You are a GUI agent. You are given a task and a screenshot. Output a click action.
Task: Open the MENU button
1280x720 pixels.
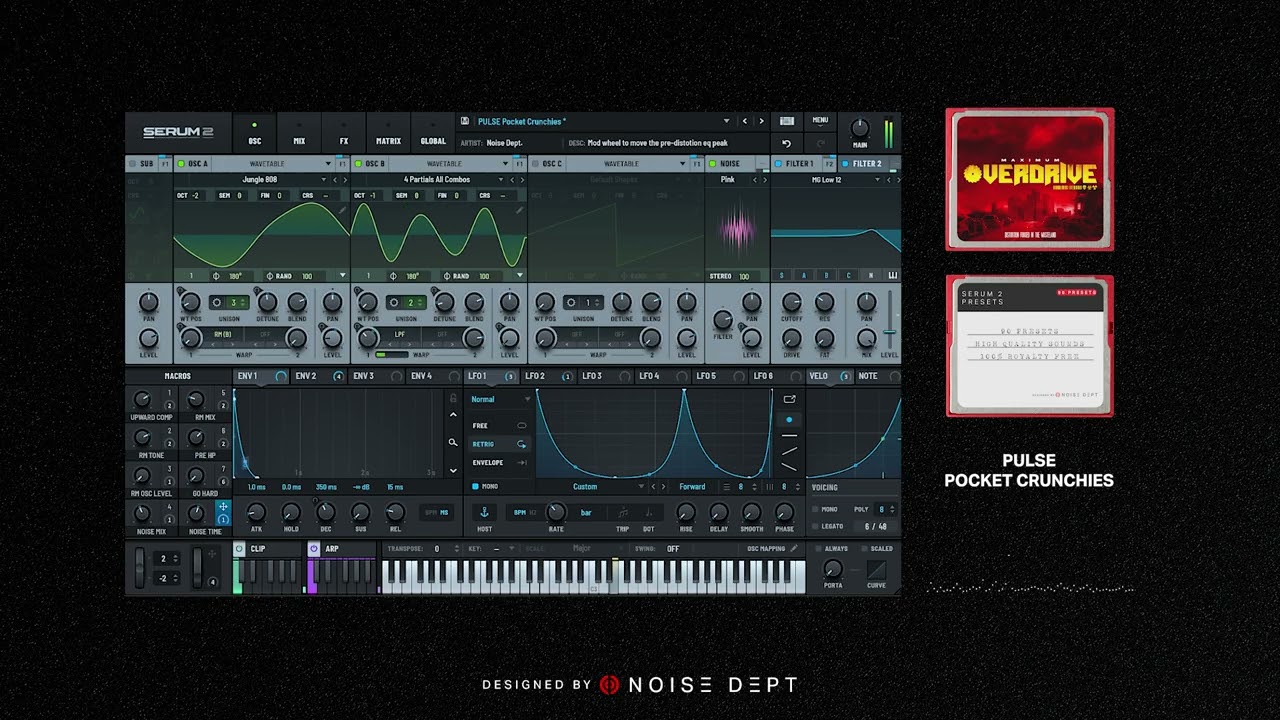[820, 120]
